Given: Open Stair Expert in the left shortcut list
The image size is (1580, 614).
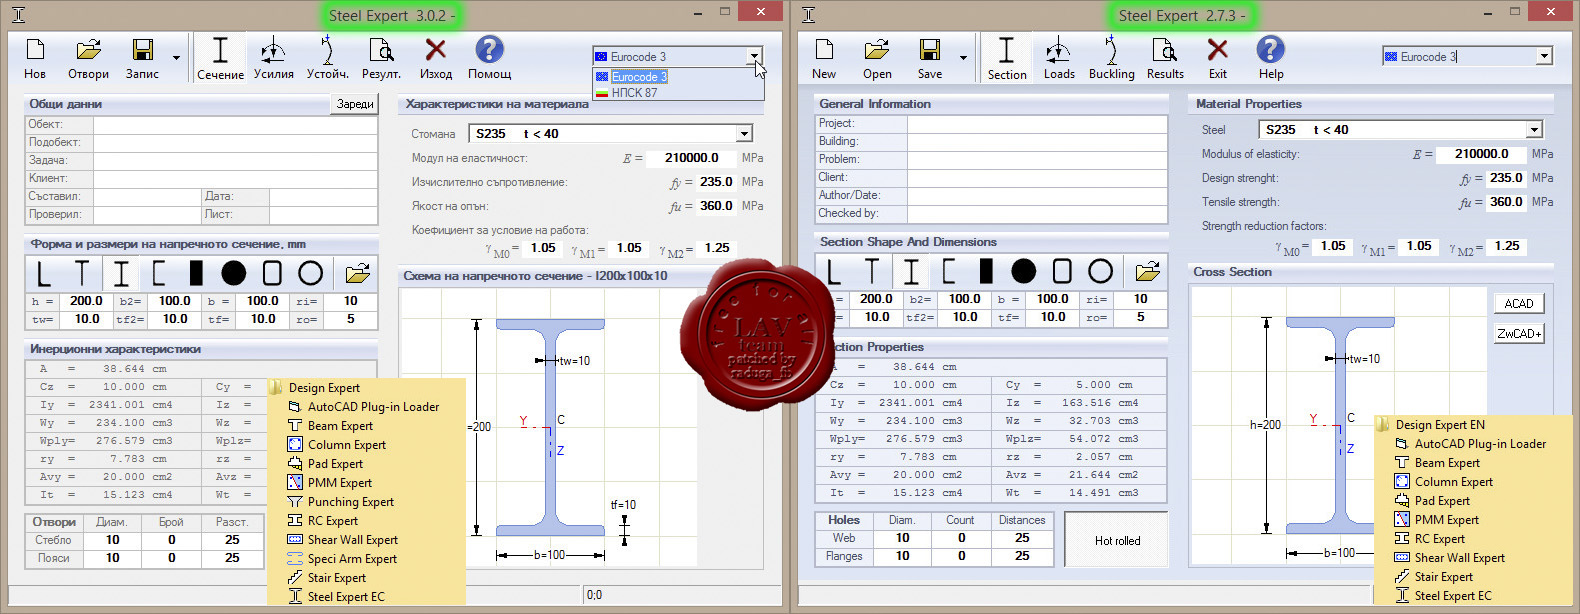Looking at the screenshot, I should coord(337,578).
